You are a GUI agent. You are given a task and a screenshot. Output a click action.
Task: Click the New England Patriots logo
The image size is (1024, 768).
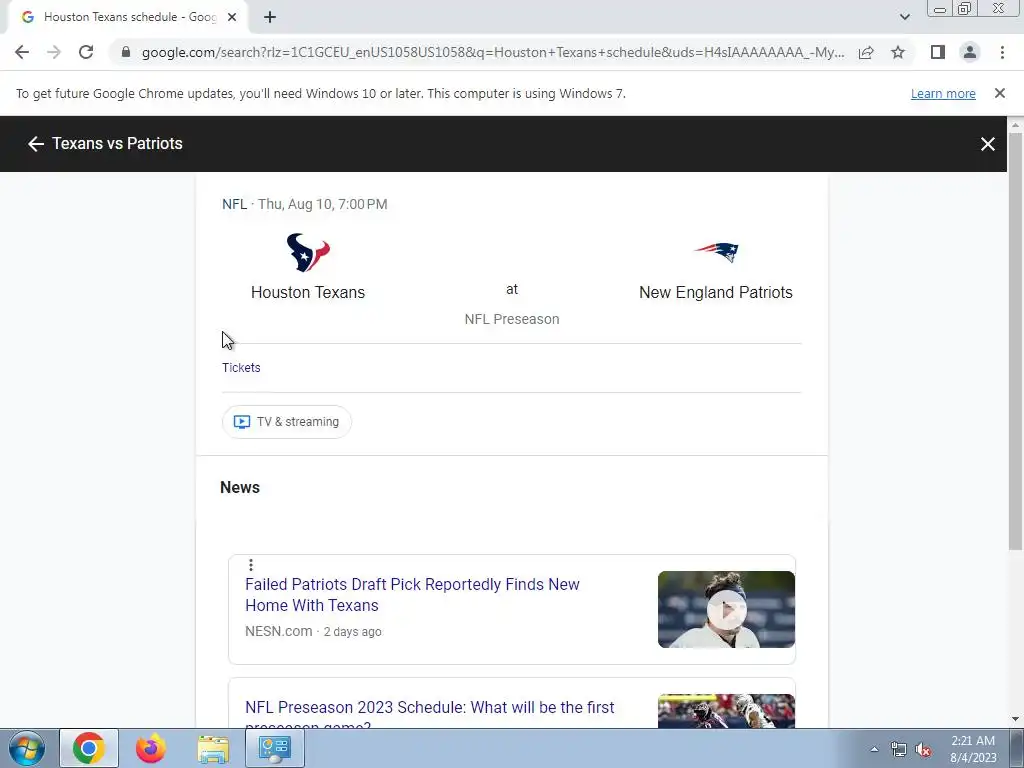716,252
